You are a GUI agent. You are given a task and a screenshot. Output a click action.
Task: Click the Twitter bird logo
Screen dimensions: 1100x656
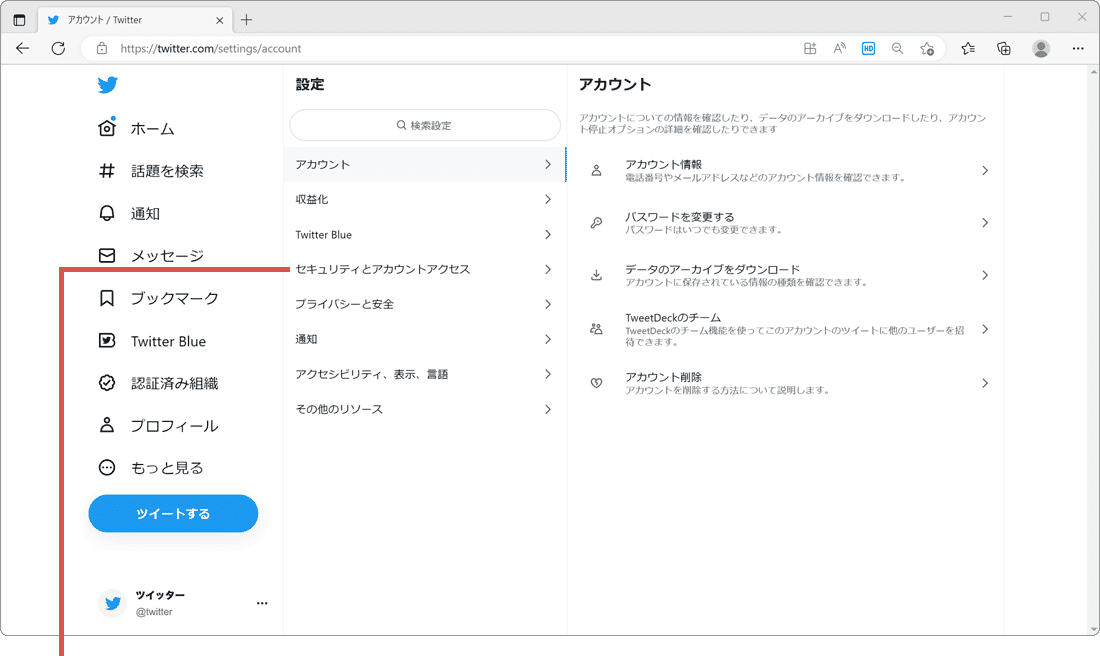107,85
